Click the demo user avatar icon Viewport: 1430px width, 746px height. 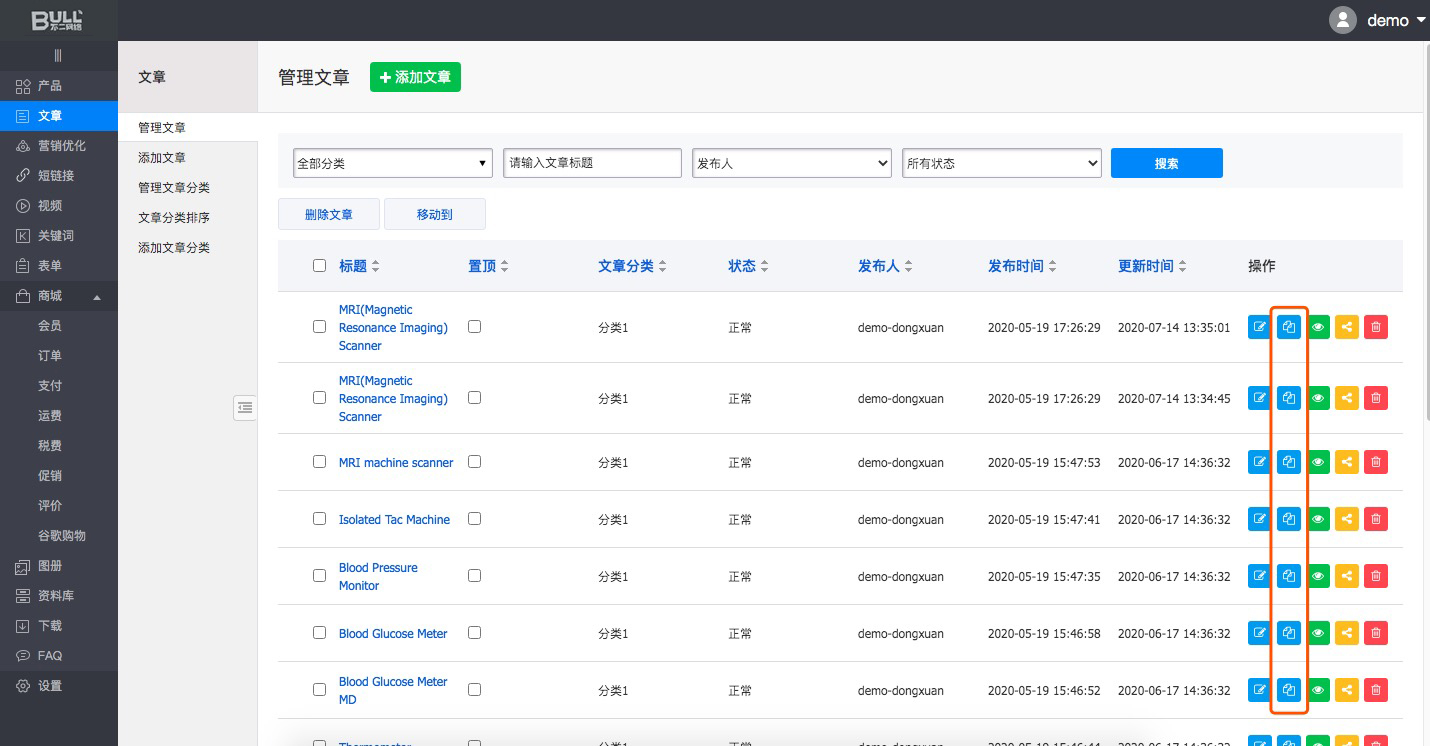[1342, 20]
